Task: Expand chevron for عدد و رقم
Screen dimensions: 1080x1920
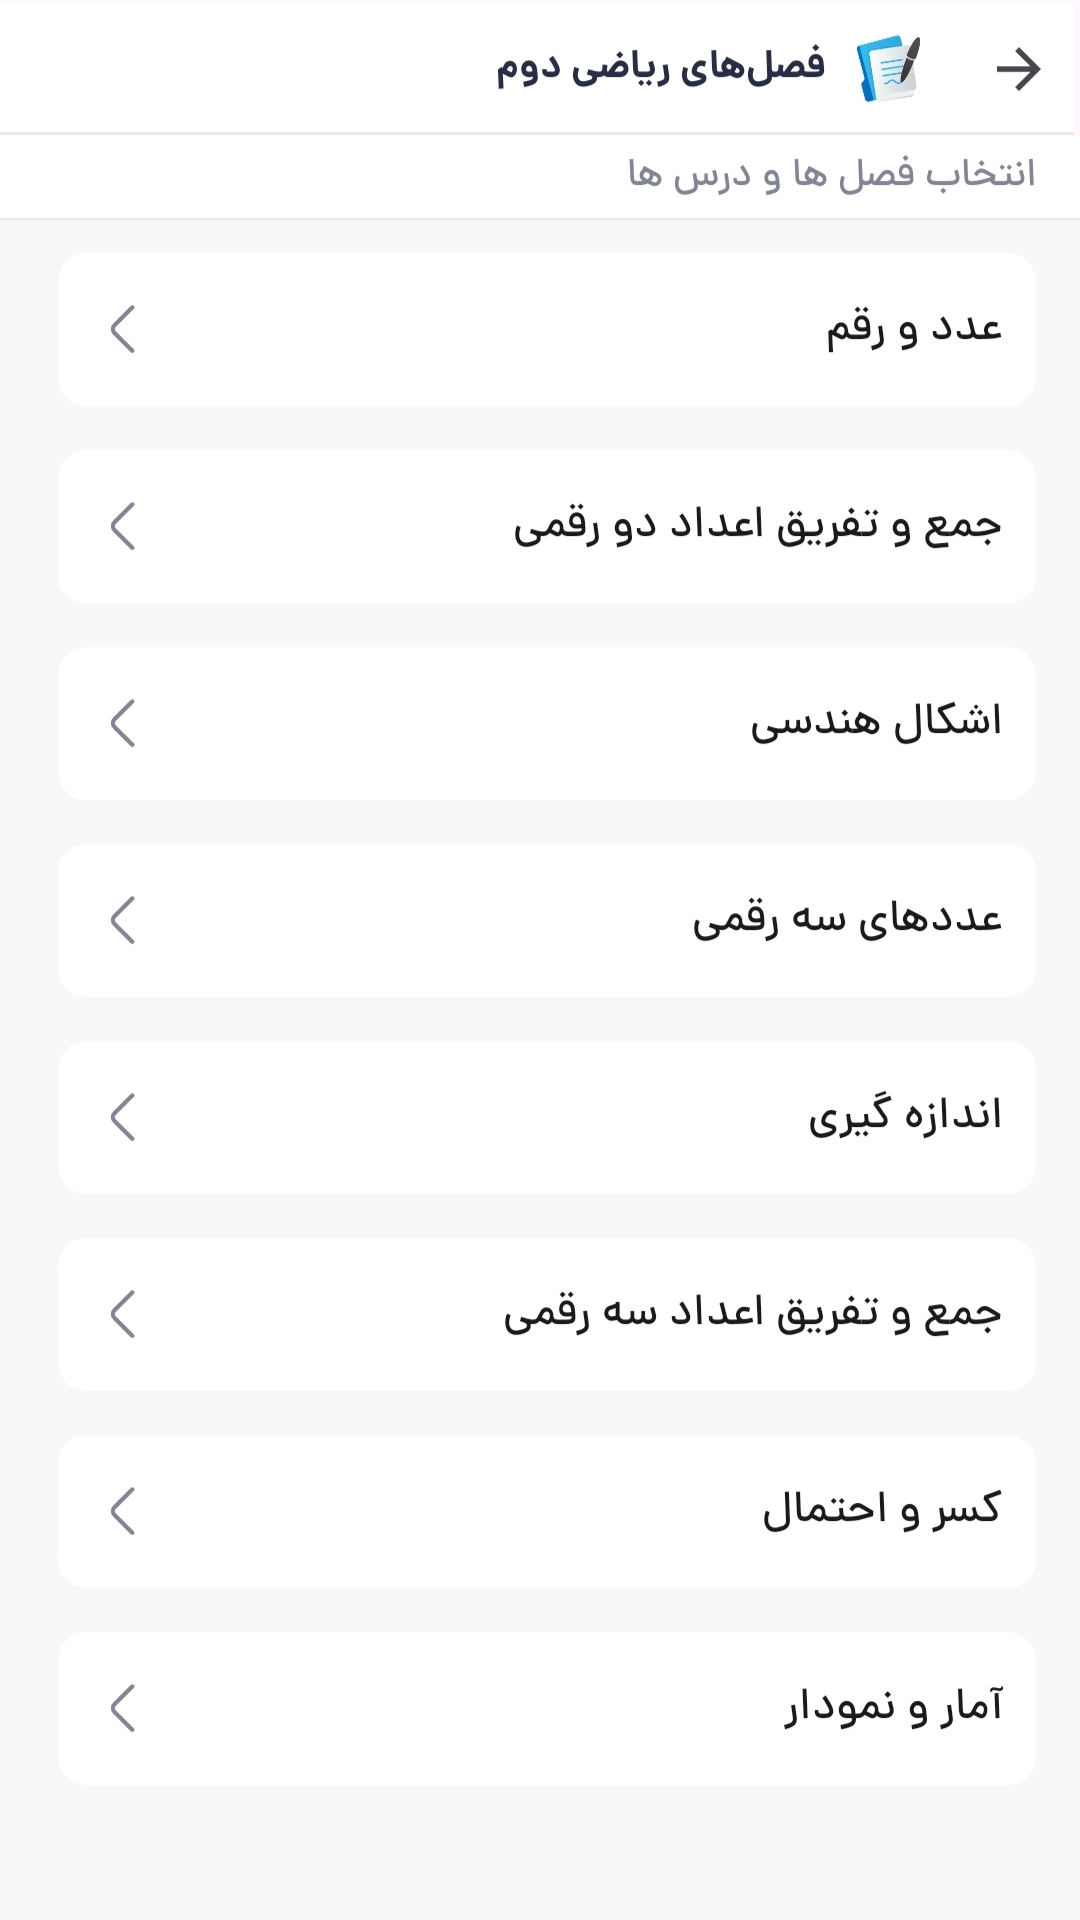Action: click(x=123, y=329)
